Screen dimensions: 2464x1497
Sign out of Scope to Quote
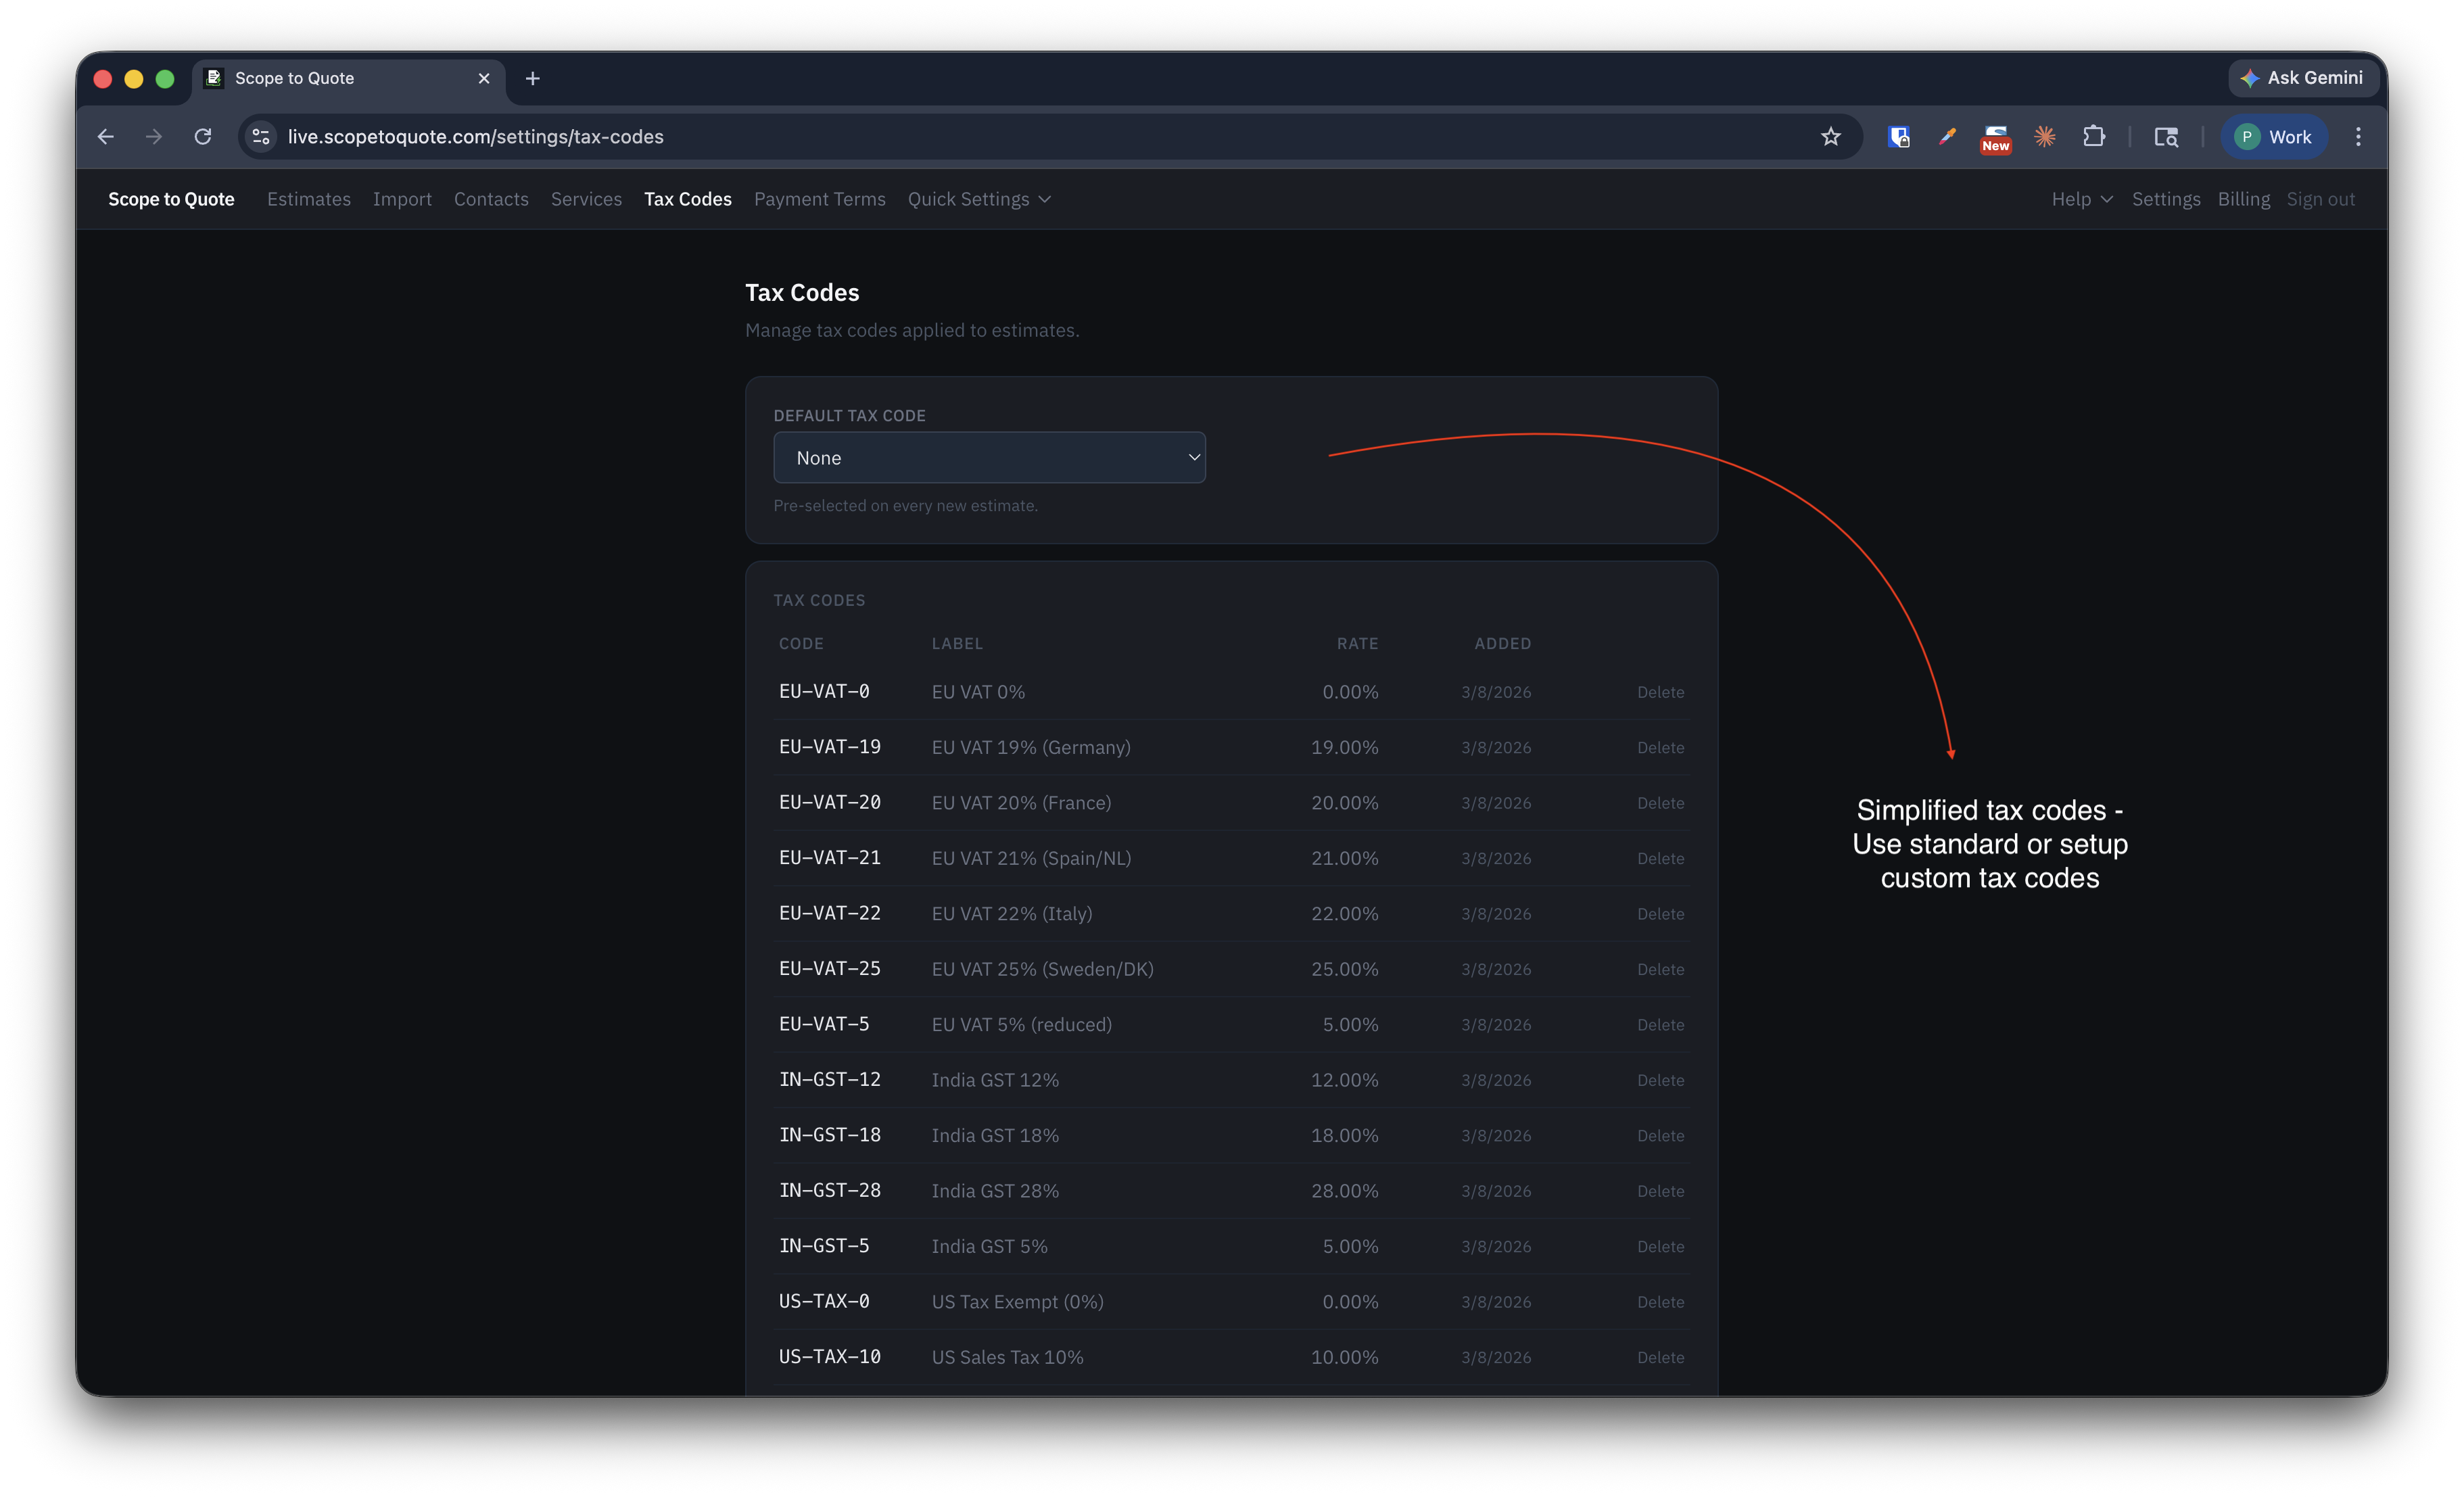tap(2320, 199)
